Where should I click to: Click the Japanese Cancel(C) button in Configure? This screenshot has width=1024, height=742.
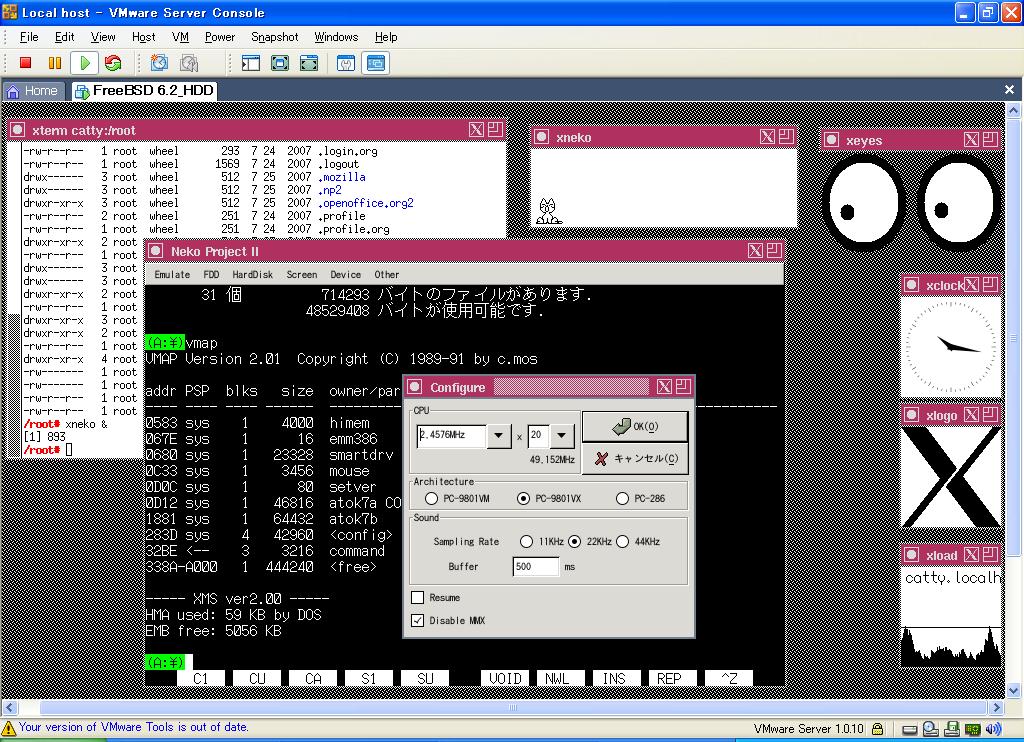click(635, 459)
